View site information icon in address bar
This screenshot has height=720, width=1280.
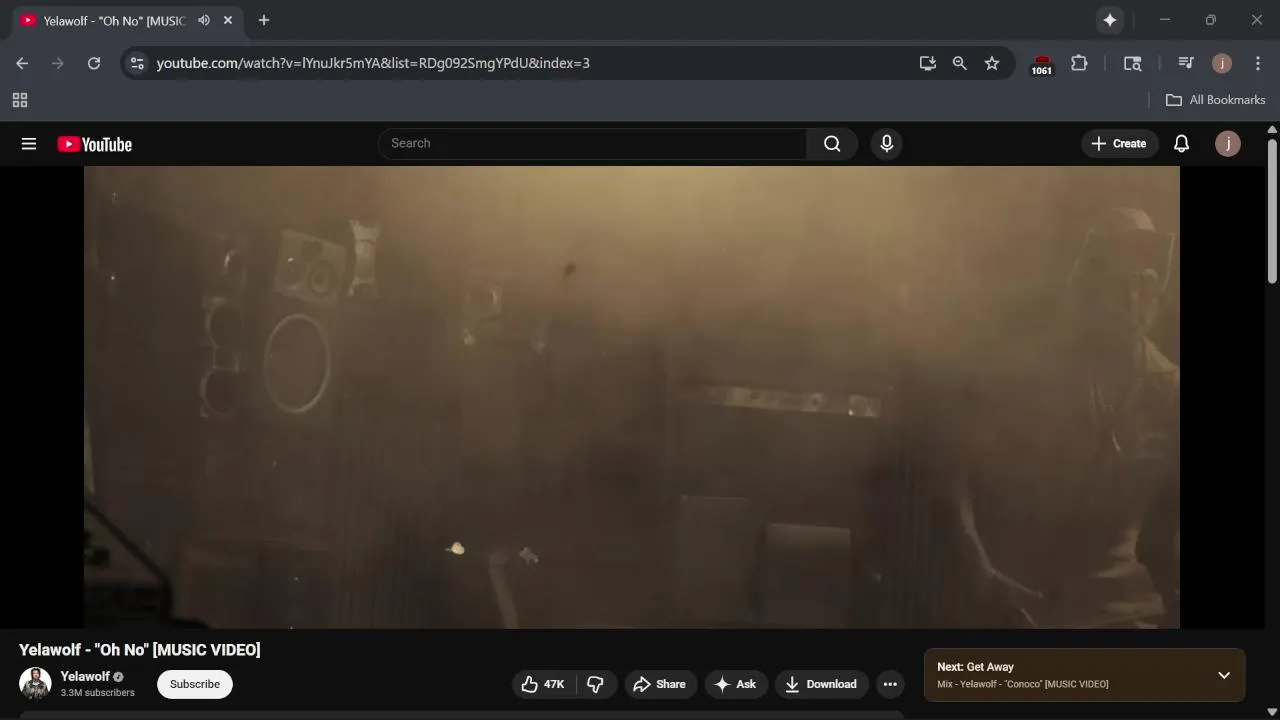(137, 63)
